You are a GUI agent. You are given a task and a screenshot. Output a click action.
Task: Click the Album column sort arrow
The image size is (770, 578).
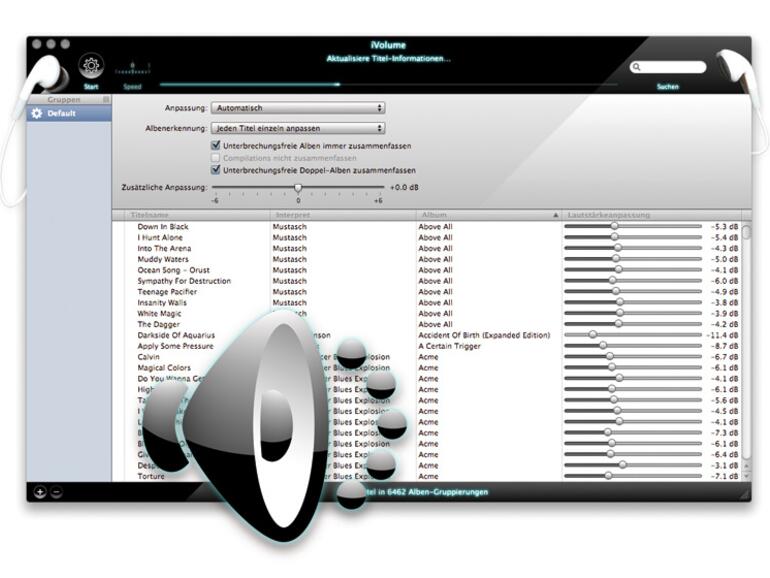pos(555,215)
